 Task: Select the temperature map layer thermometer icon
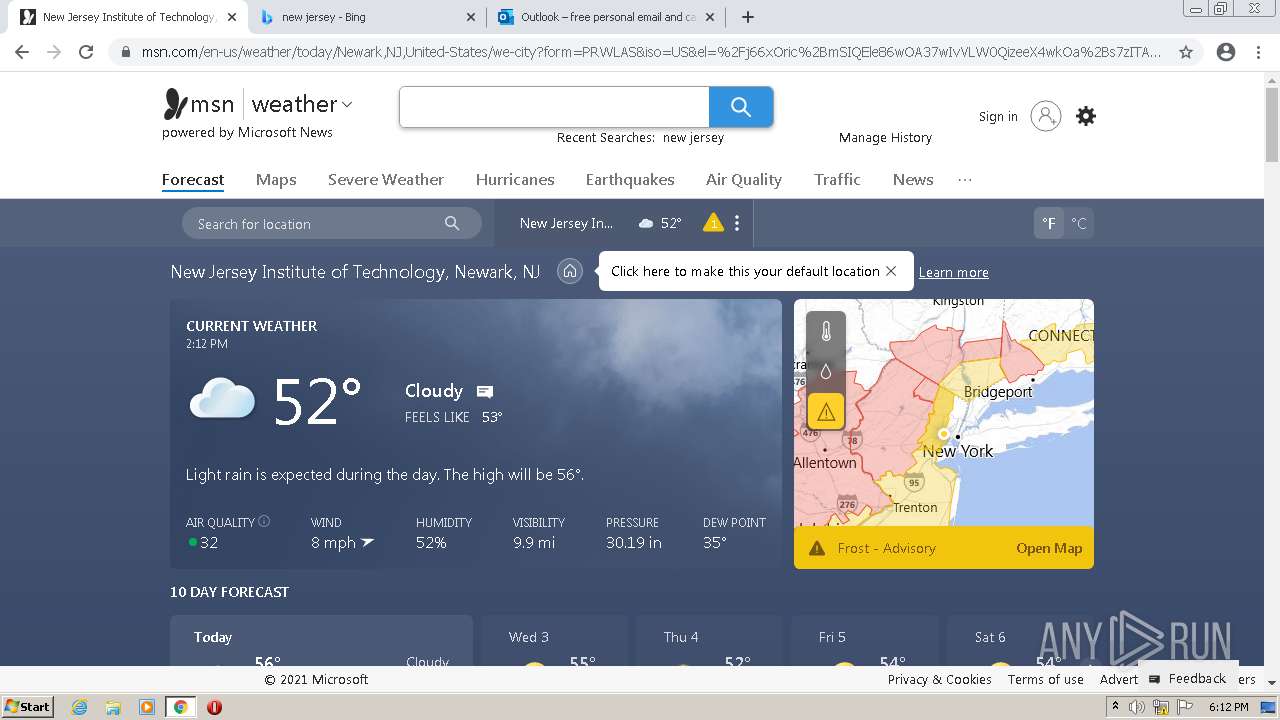pos(826,332)
